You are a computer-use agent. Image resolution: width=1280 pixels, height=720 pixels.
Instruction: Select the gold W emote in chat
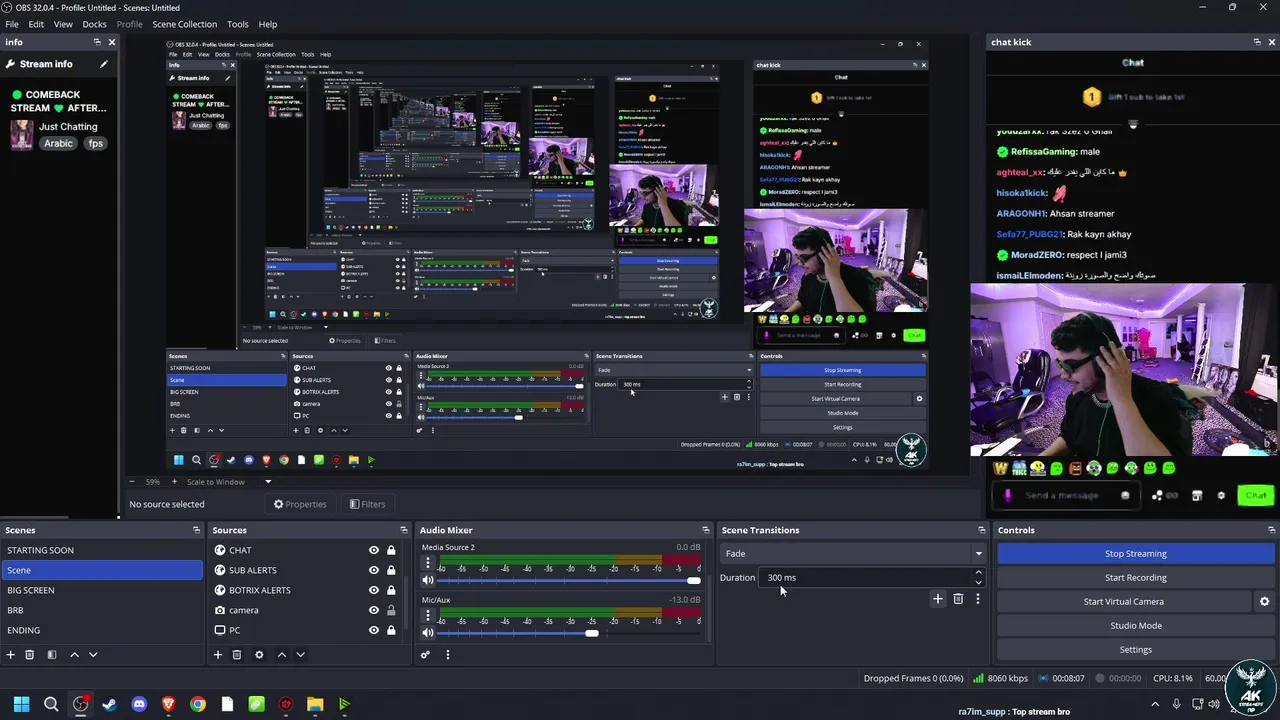point(1001,468)
